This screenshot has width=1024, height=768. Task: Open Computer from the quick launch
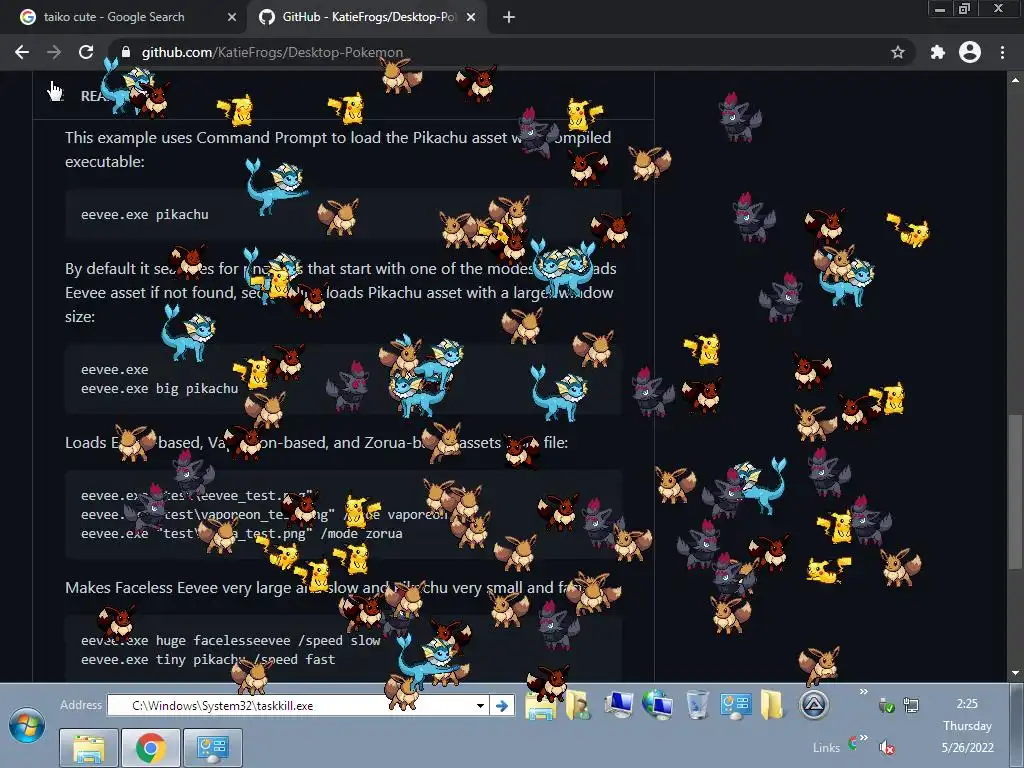tap(618, 705)
